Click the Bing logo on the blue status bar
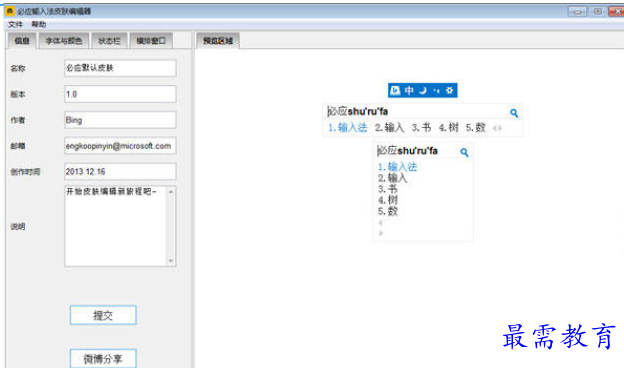Image resolution: width=624 pixels, height=368 pixels. pos(395,90)
